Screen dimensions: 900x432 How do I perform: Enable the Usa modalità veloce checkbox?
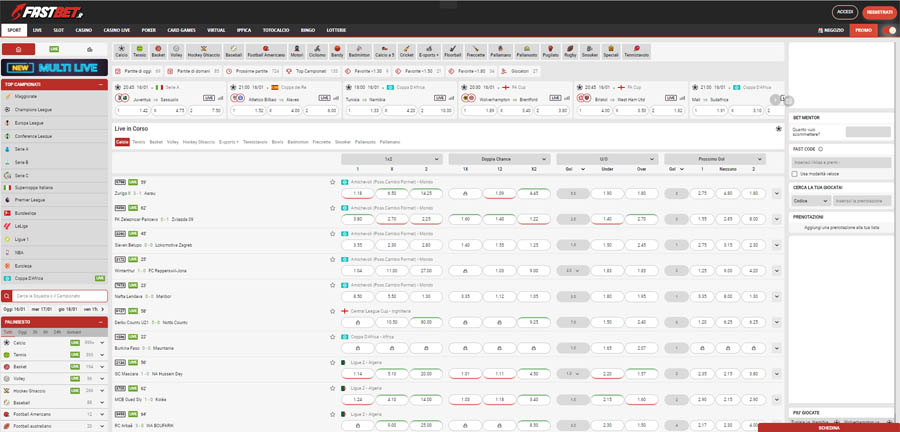click(x=794, y=173)
